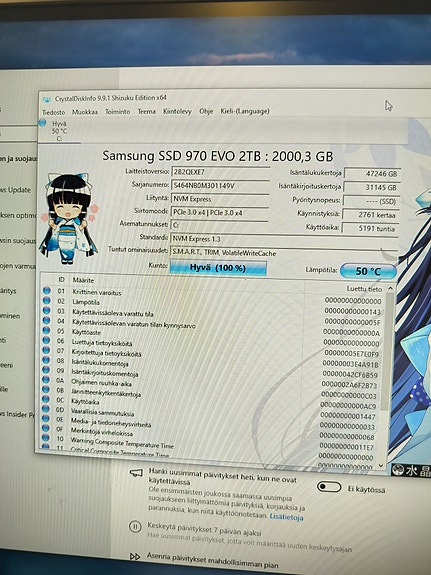Open the Lisätietoja link in Windows Update

(286, 517)
